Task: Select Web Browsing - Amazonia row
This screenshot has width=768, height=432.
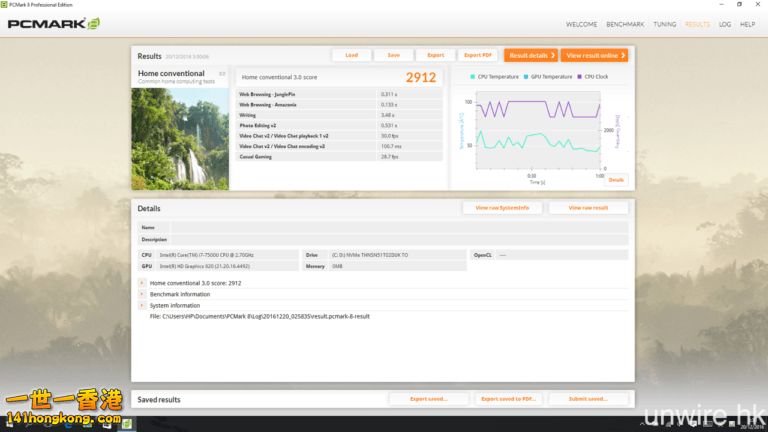Action: tap(339, 105)
